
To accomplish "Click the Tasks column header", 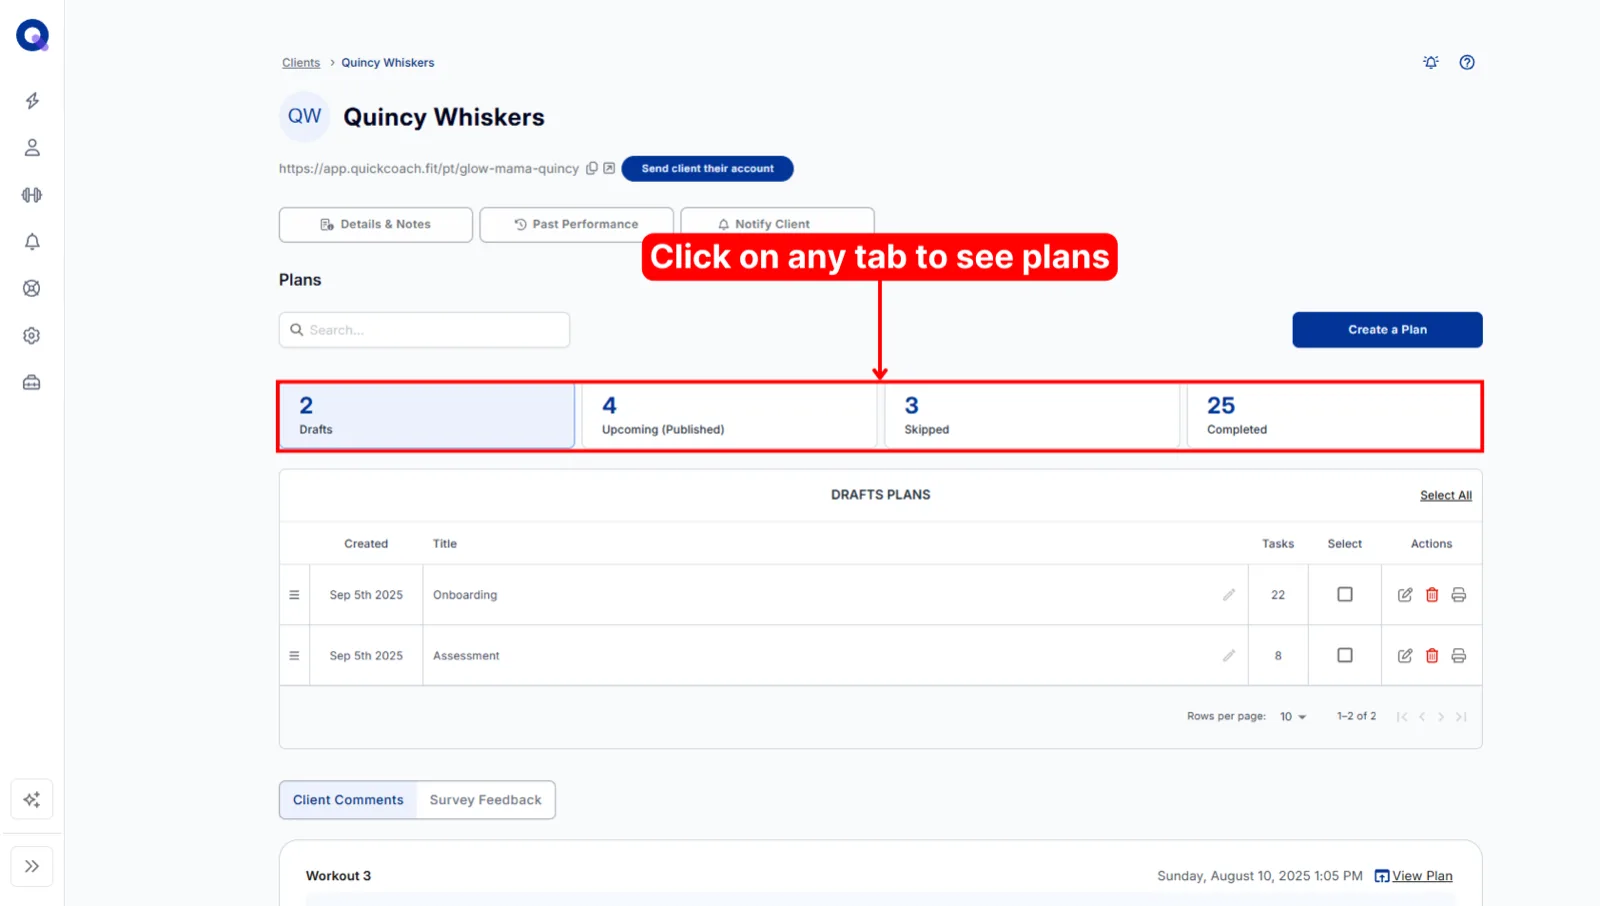I will (1278, 544).
